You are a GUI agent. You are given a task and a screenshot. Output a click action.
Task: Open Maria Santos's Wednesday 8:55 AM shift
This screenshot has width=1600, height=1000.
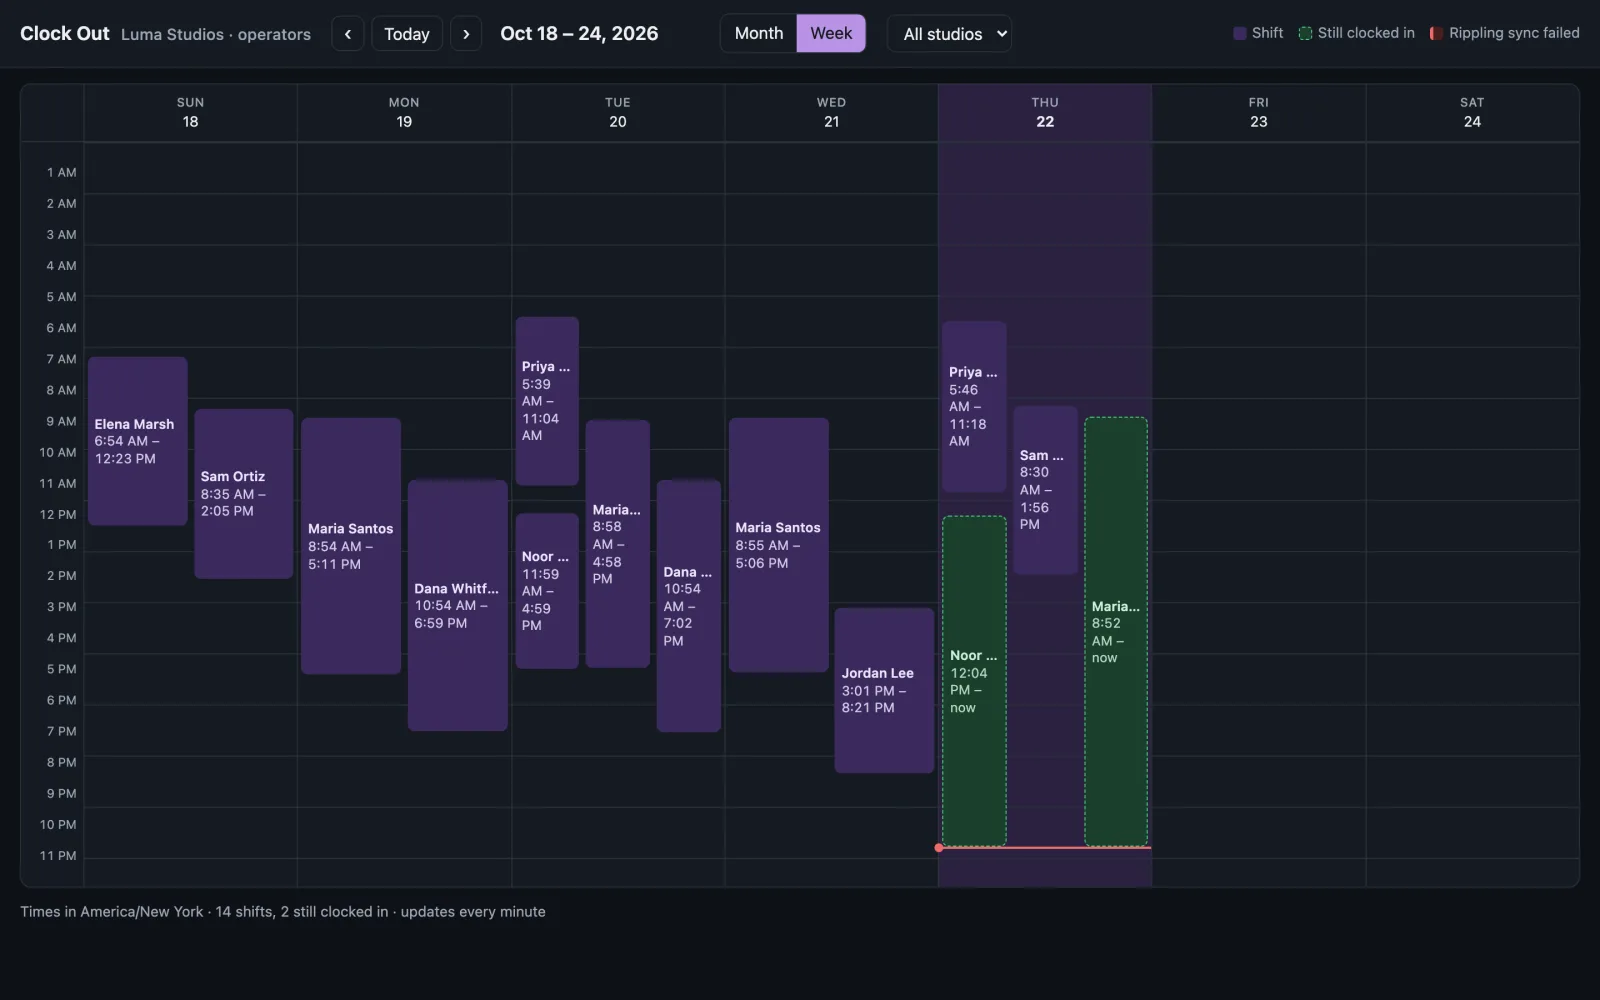point(778,545)
